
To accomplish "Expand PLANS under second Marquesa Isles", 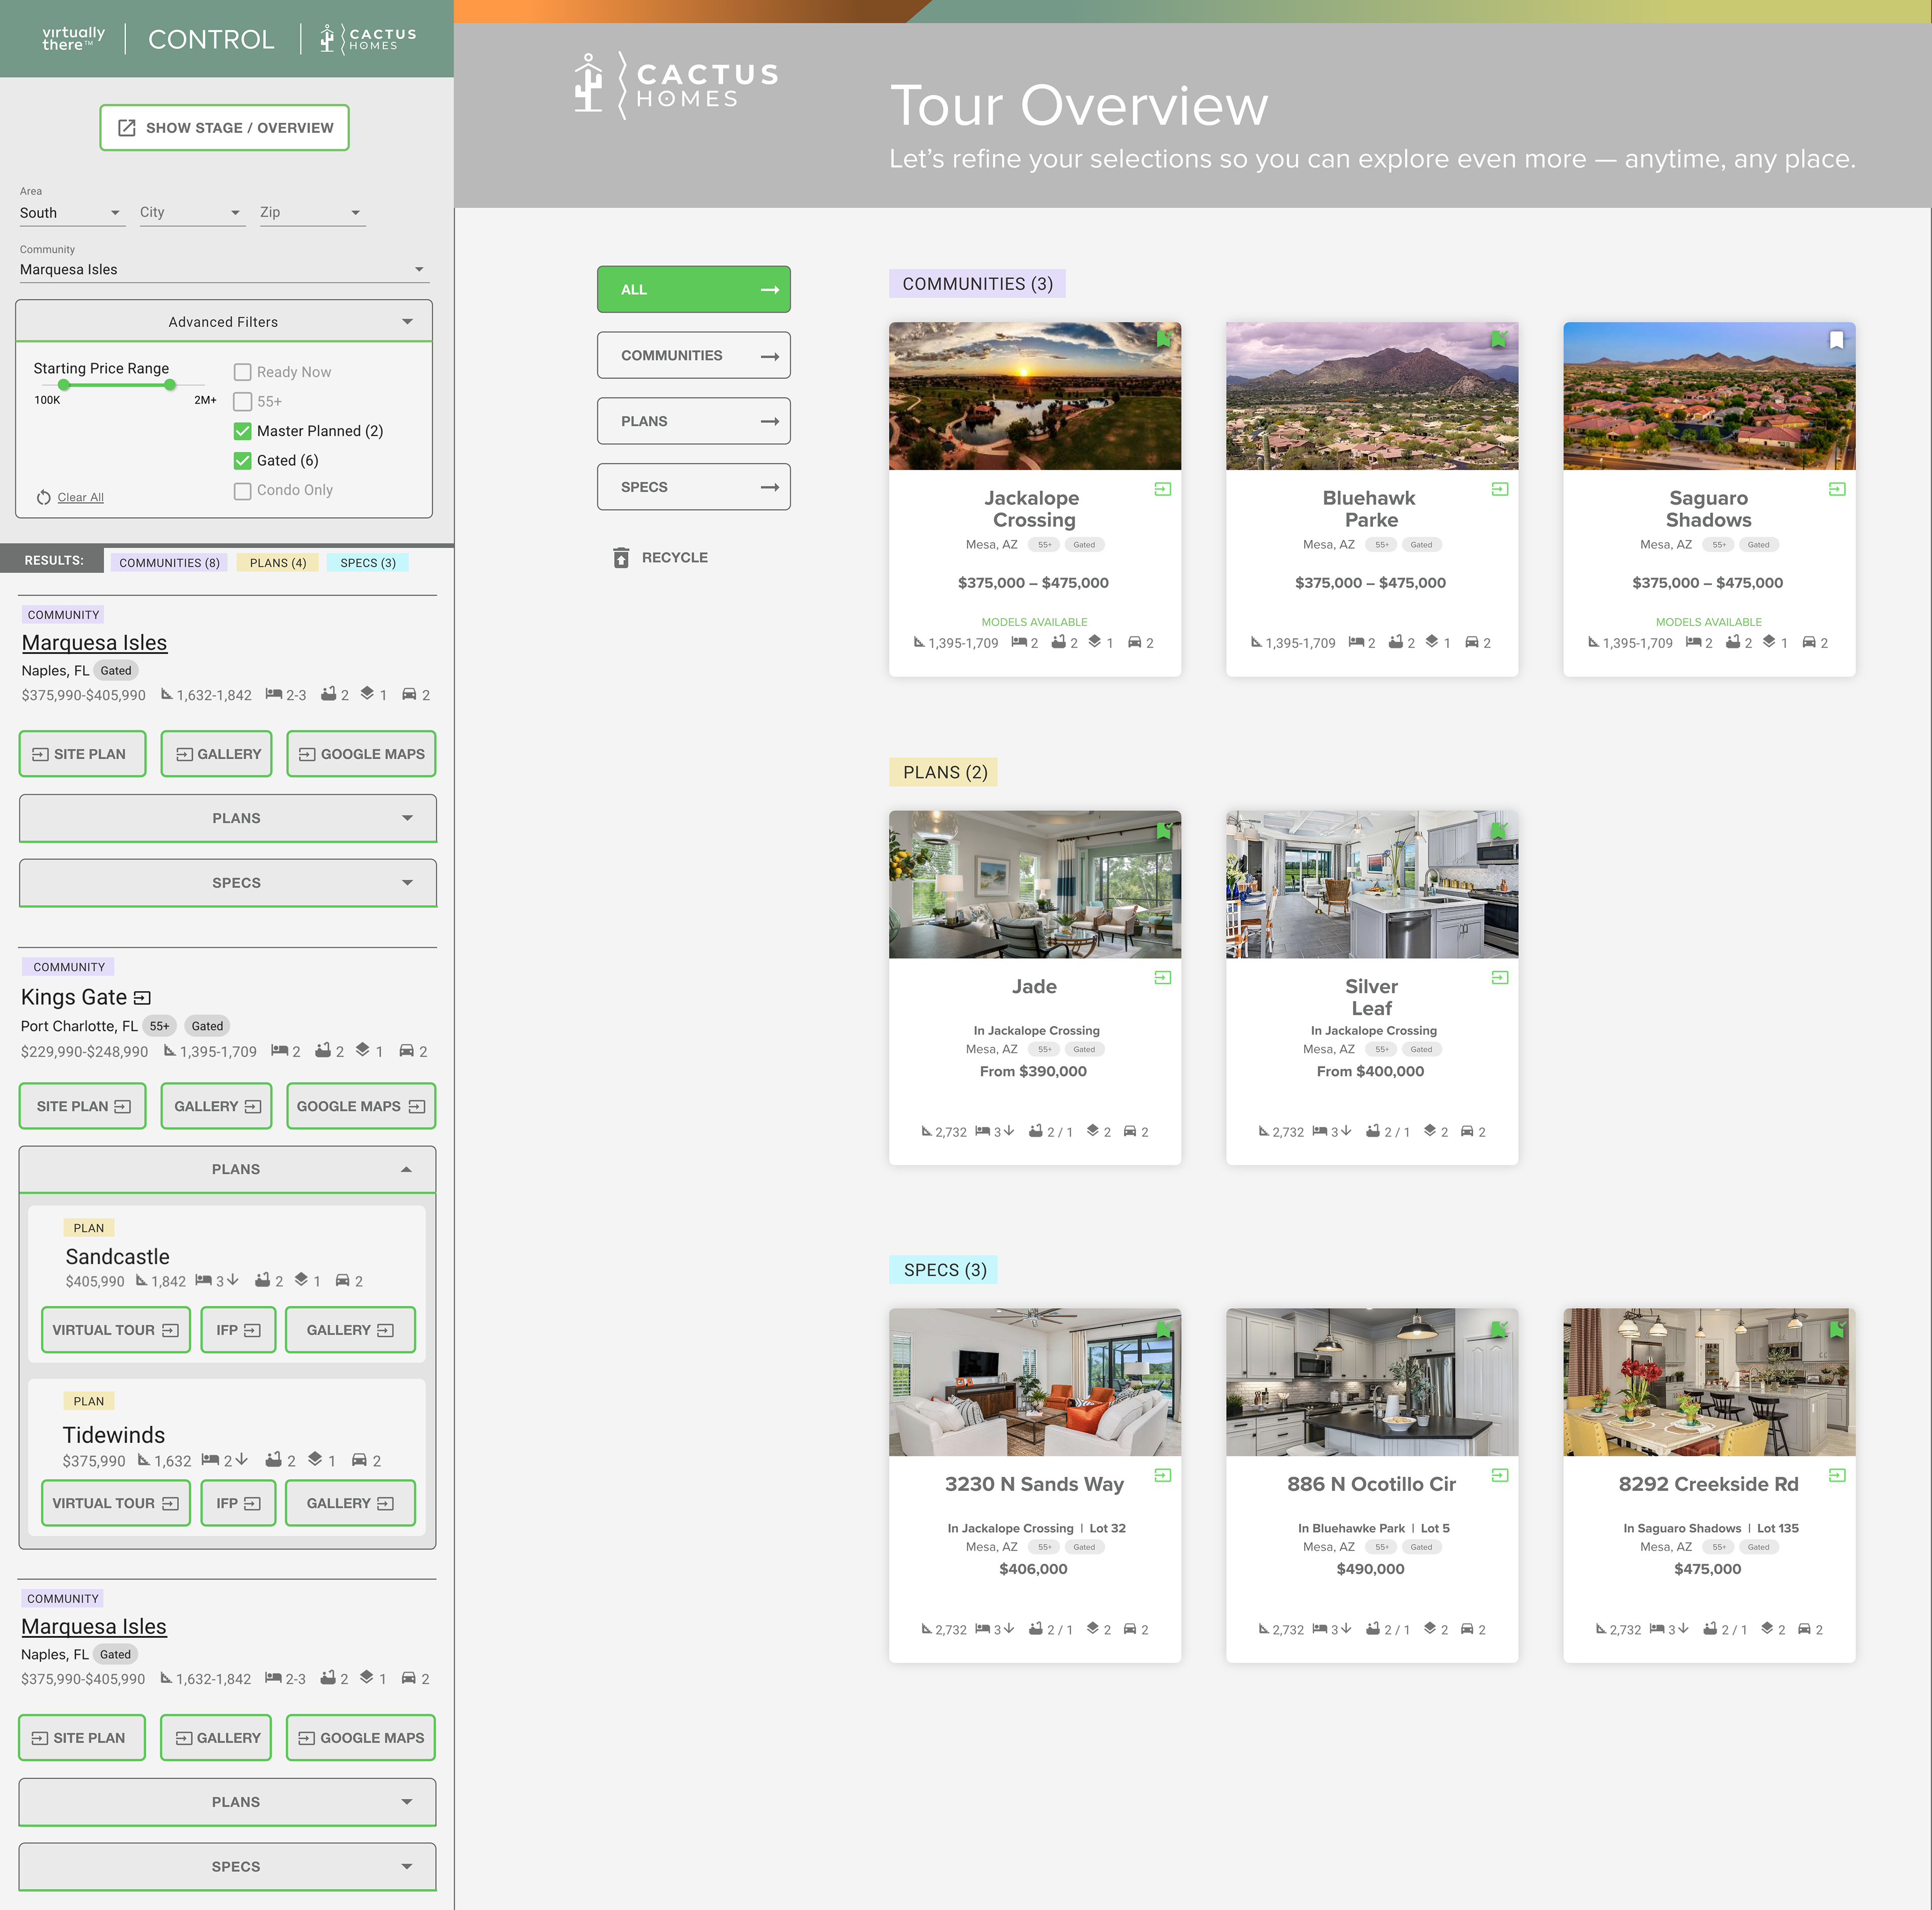I will 228,1802.
